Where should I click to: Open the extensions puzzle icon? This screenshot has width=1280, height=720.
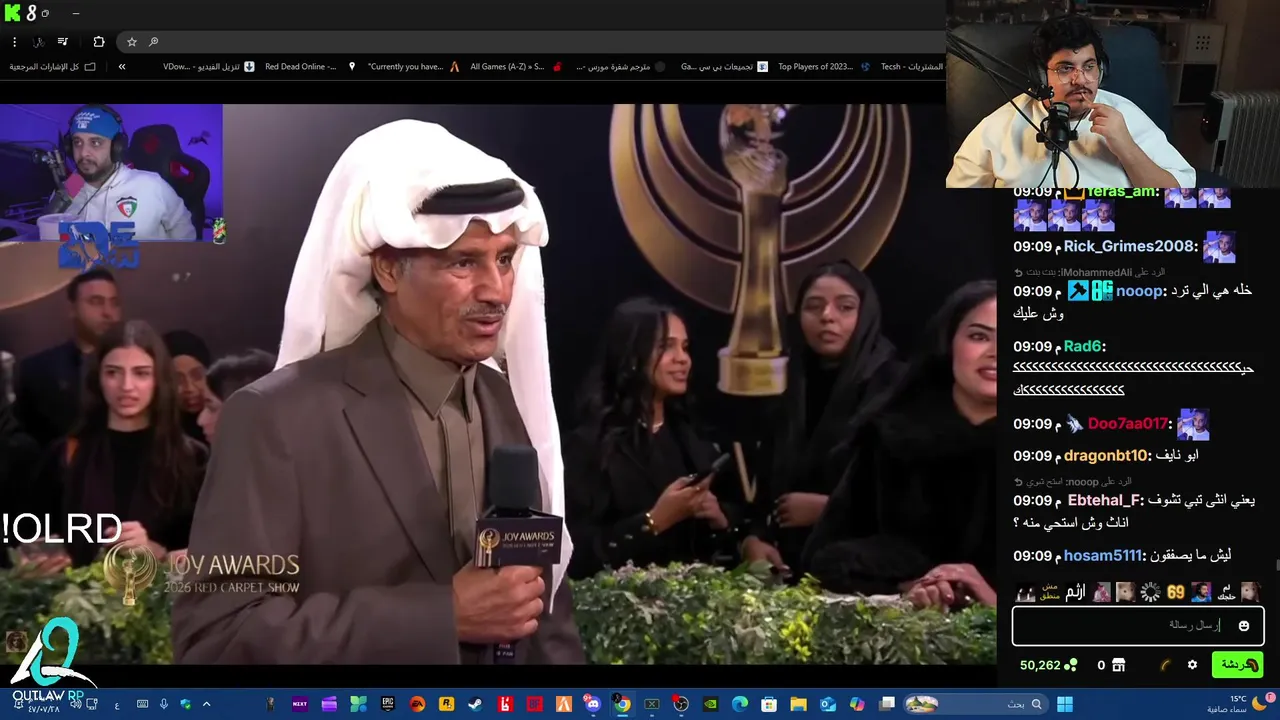pos(98,42)
